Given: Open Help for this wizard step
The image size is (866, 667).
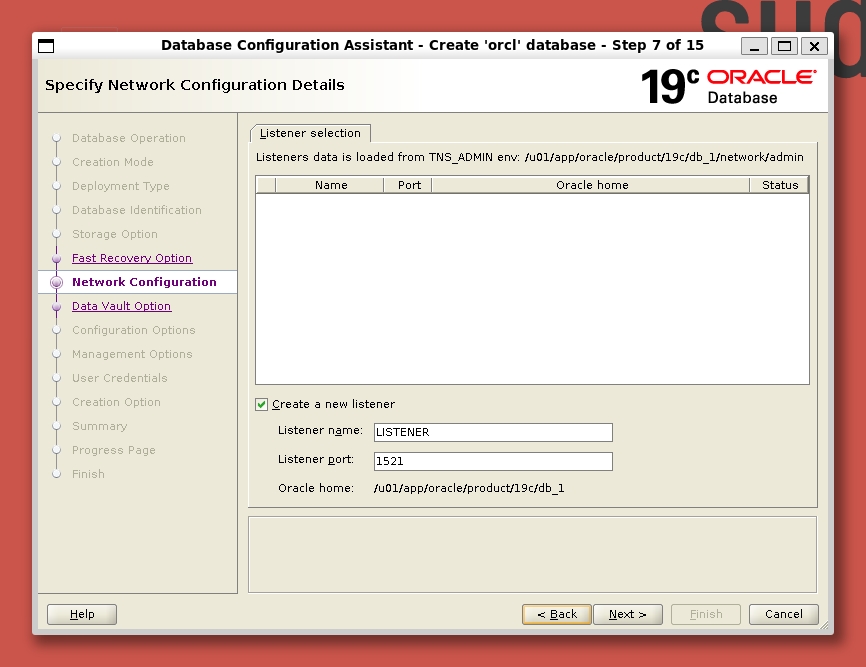Looking at the screenshot, I should click(x=82, y=614).
